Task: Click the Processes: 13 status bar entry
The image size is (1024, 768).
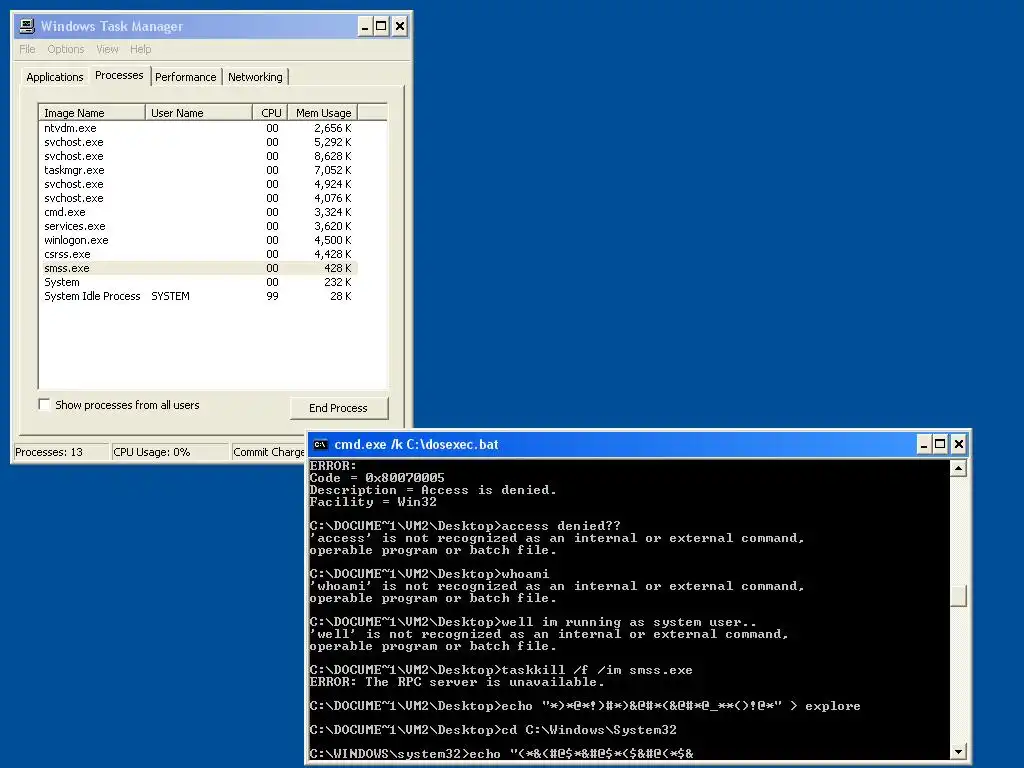Action: click(x=61, y=452)
